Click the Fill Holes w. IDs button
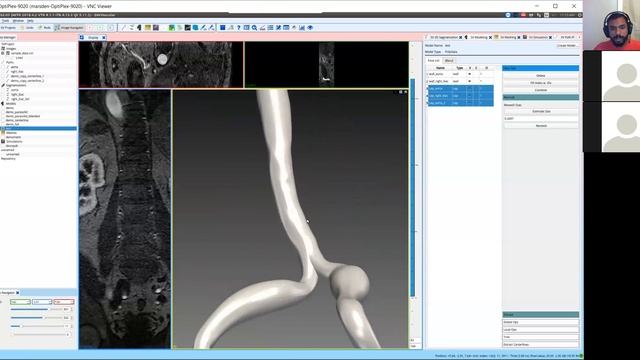 (x=540, y=83)
